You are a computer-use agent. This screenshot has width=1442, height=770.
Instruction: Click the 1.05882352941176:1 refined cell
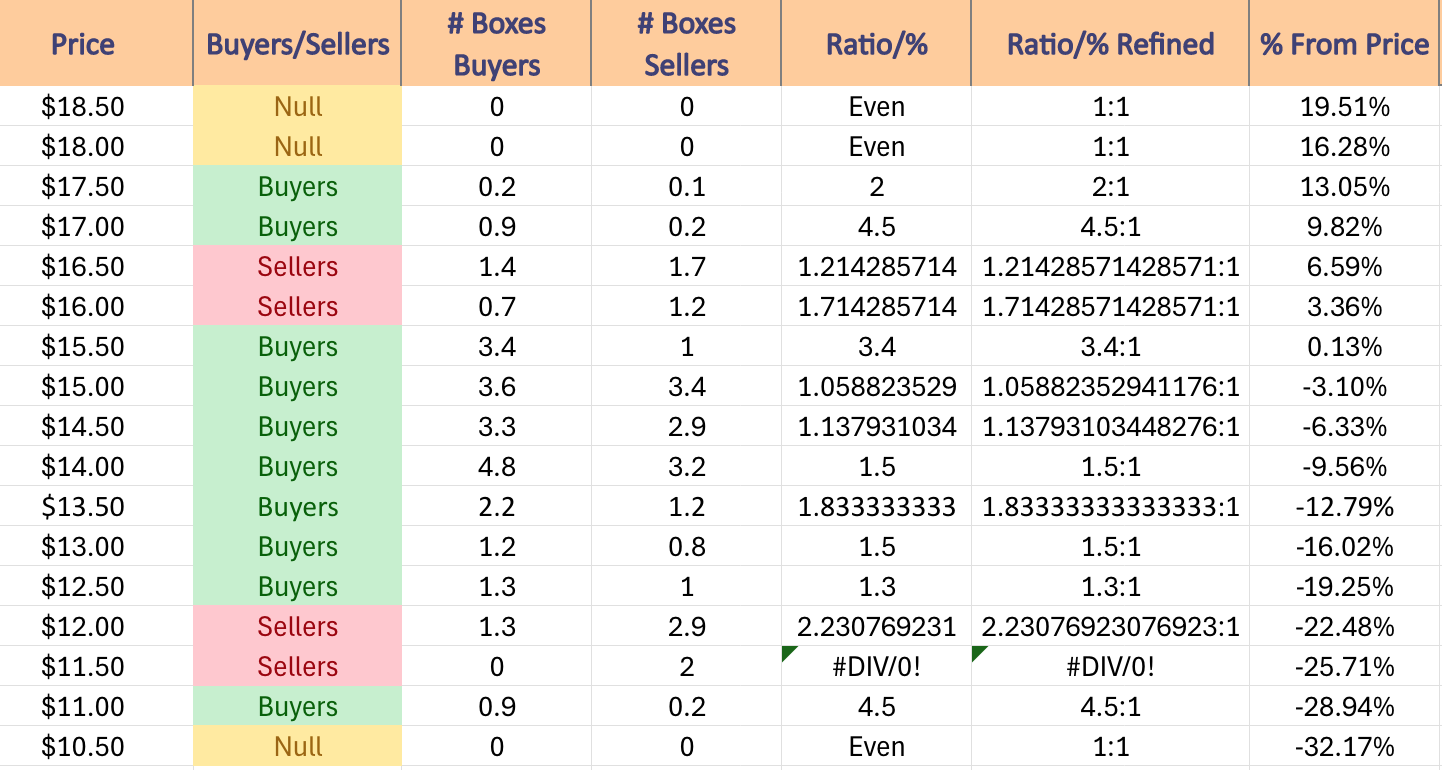coord(1110,387)
